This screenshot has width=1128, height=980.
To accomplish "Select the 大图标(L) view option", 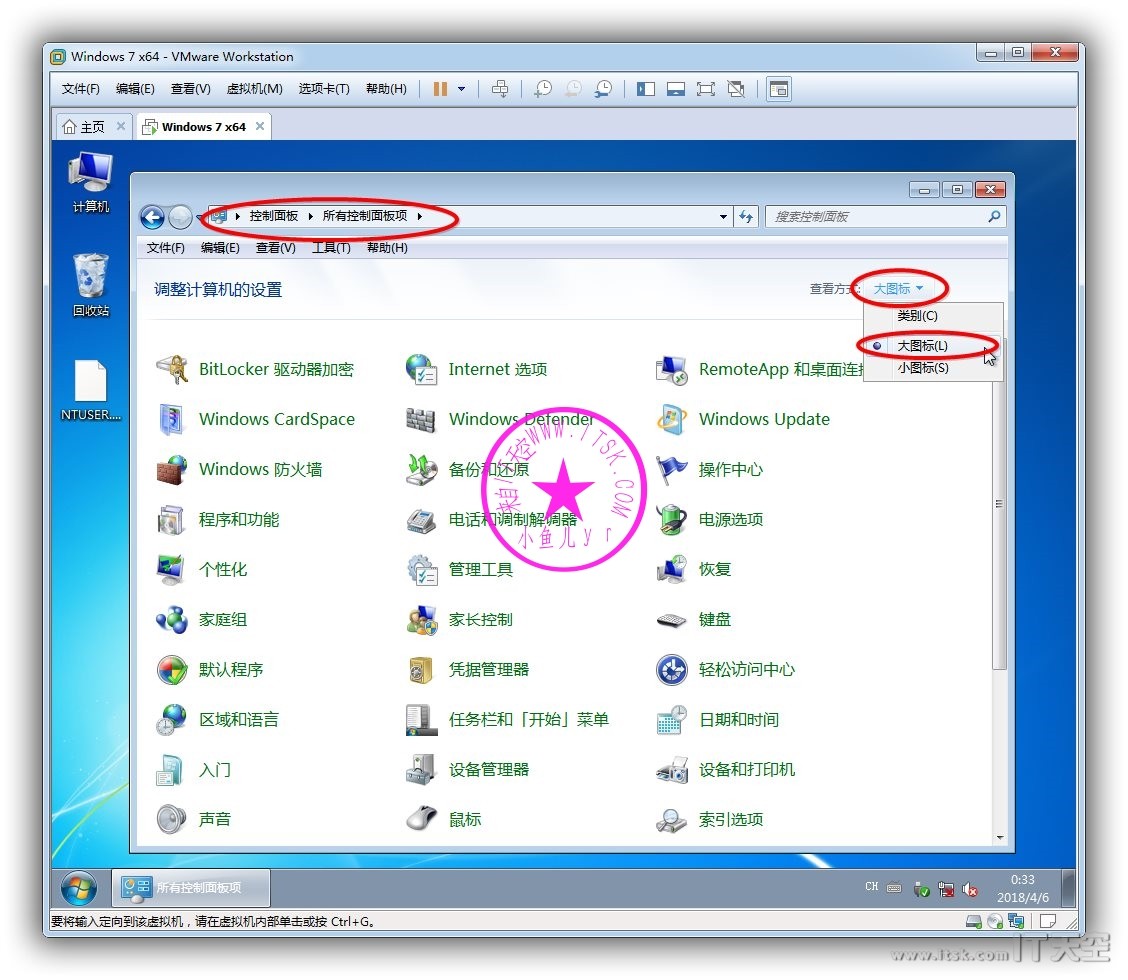I will point(922,345).
